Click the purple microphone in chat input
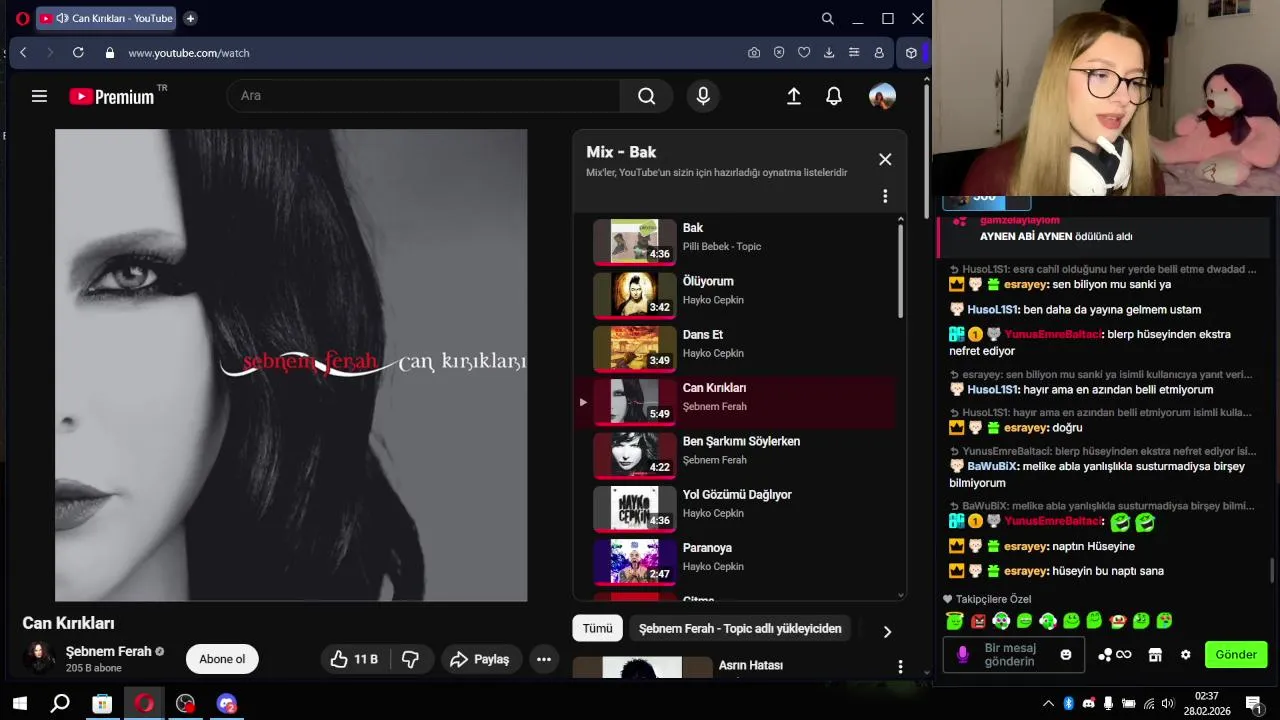 962,655
